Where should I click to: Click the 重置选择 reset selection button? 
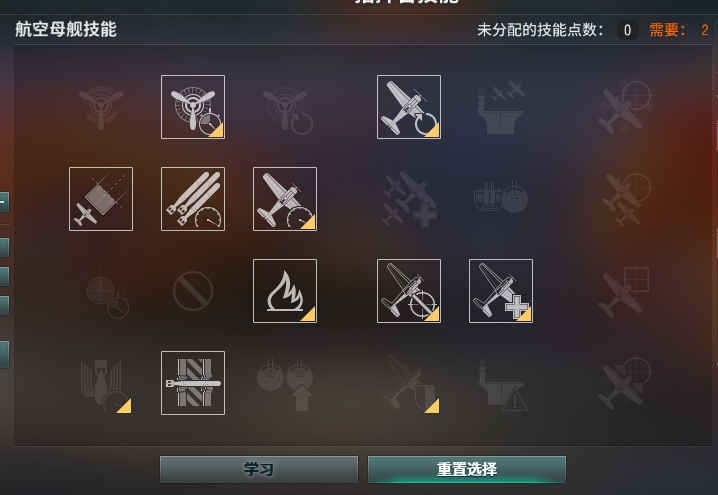pos(467,469)
